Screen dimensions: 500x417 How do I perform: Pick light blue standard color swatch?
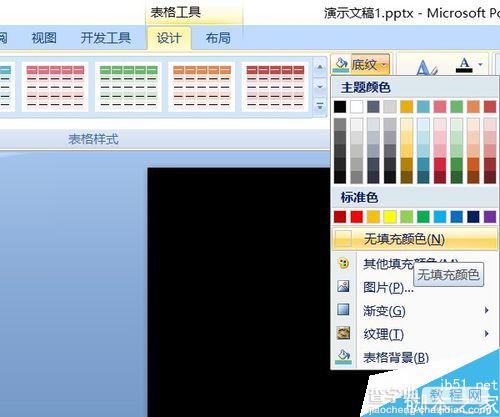point(440,217)
